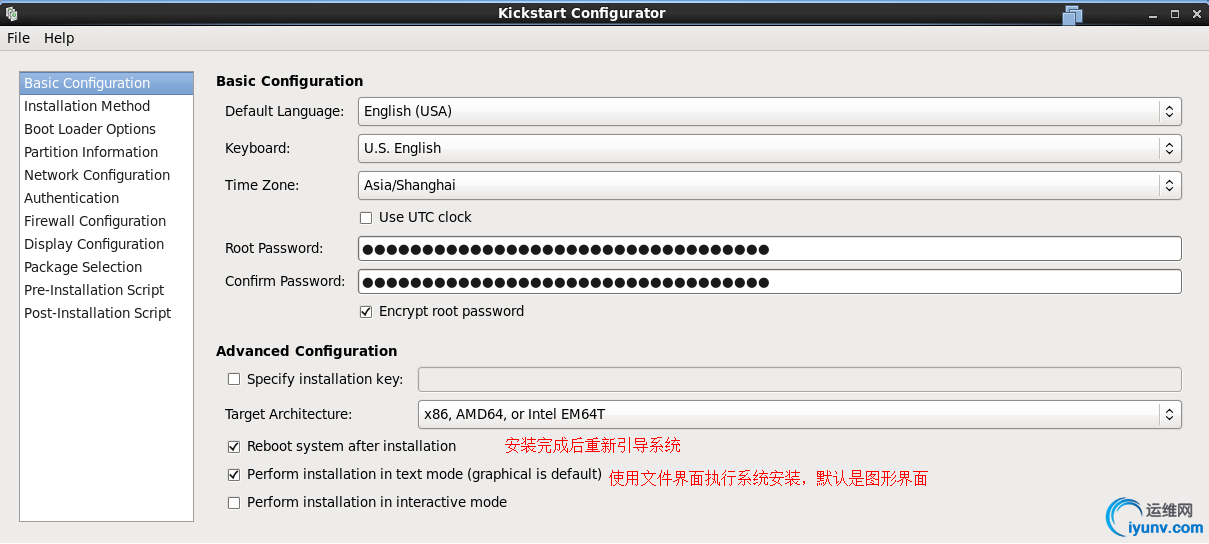Open Network Configuration section
The height and width of the screenshot is (544, 1209).
pos(106,175)
